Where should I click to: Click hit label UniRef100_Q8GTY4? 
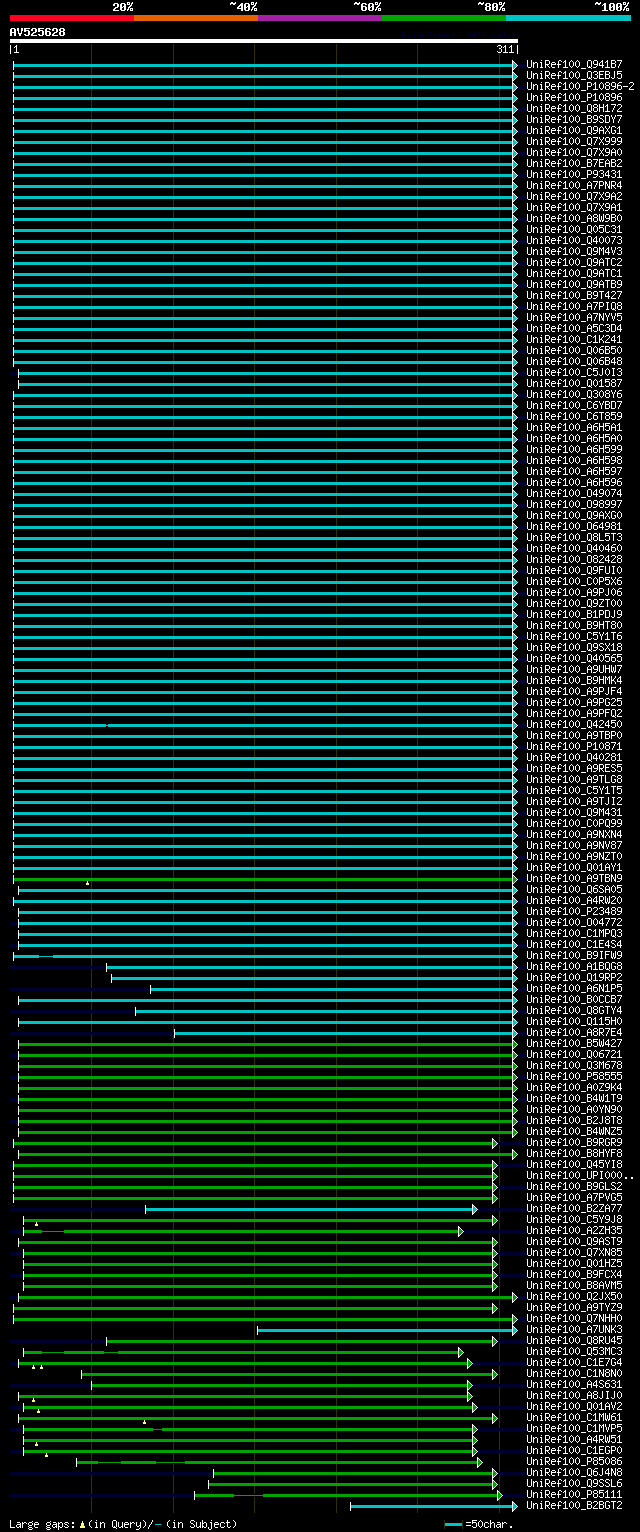coord(574,1010)
